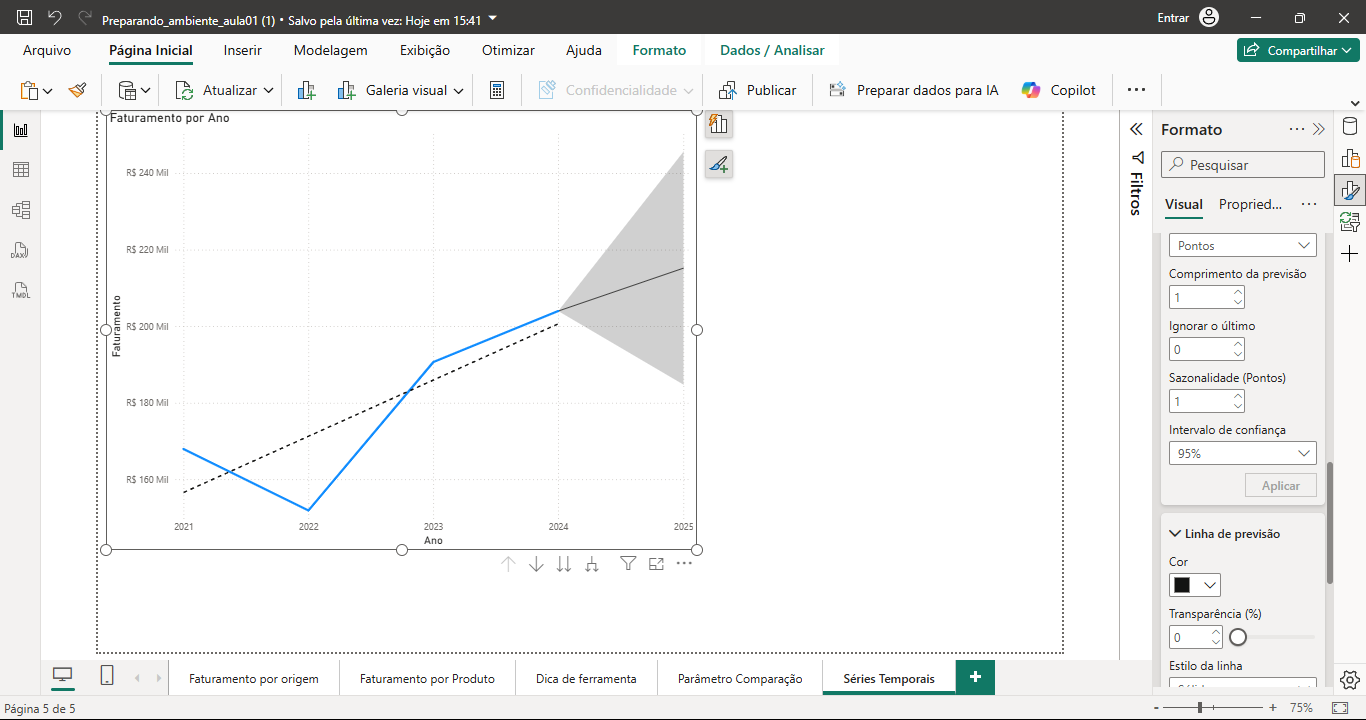1366x720 pixels.
Task: Open the quick measure calculator icon
Action: coord(497,90)
